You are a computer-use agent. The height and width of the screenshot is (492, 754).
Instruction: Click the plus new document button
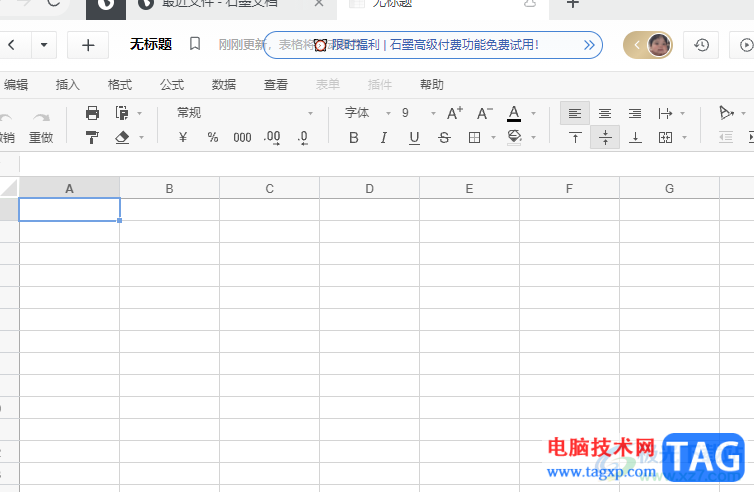(88, 45)
